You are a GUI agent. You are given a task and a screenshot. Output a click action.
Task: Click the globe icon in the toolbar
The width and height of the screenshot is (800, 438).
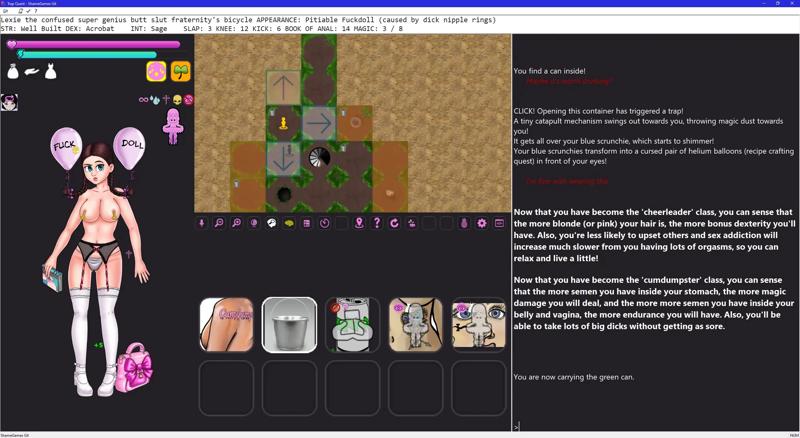254,223
